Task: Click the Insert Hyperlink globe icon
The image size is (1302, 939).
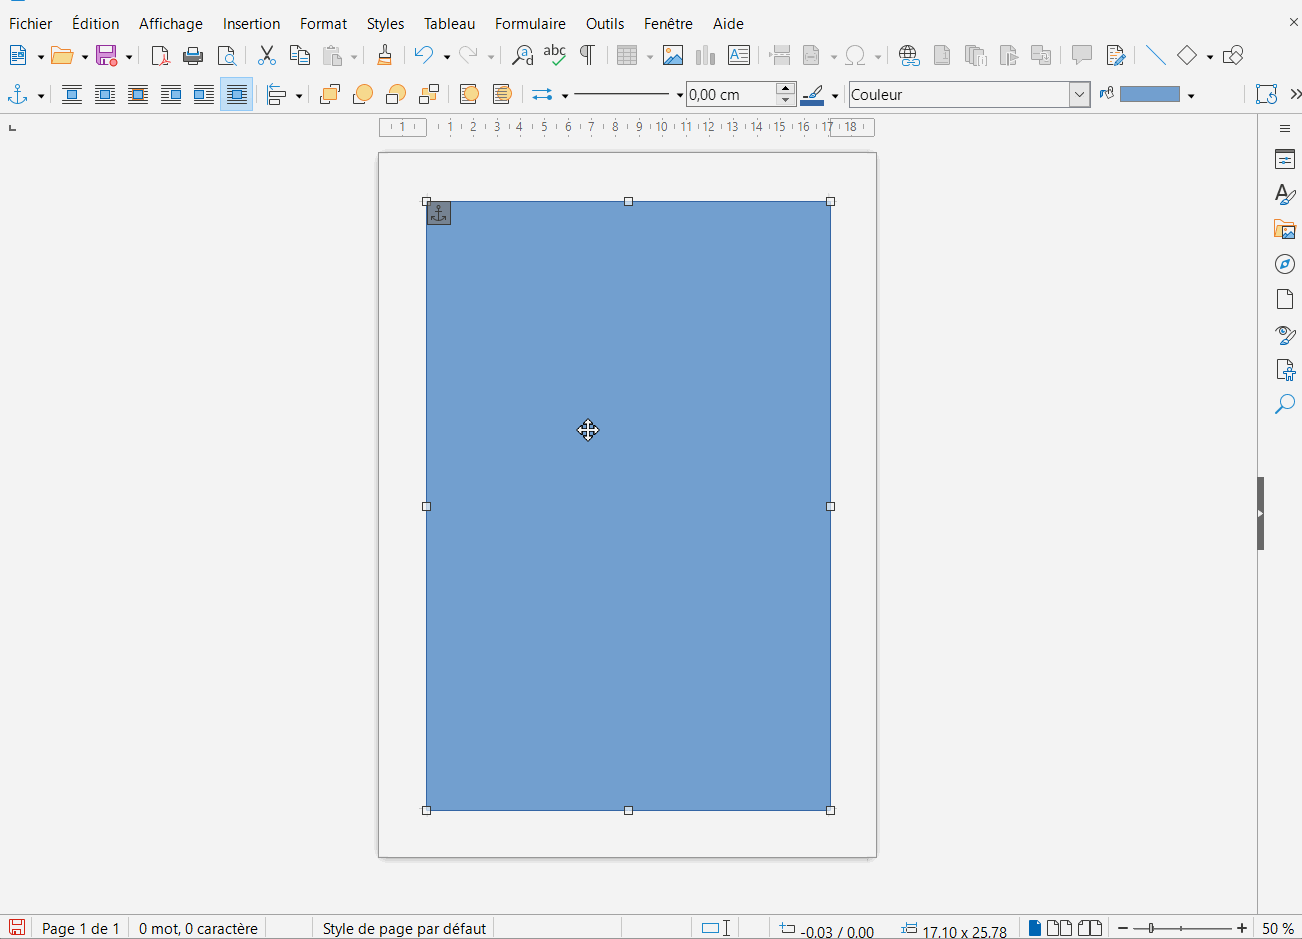Action: pyautogui.click(x=909, y=56)
